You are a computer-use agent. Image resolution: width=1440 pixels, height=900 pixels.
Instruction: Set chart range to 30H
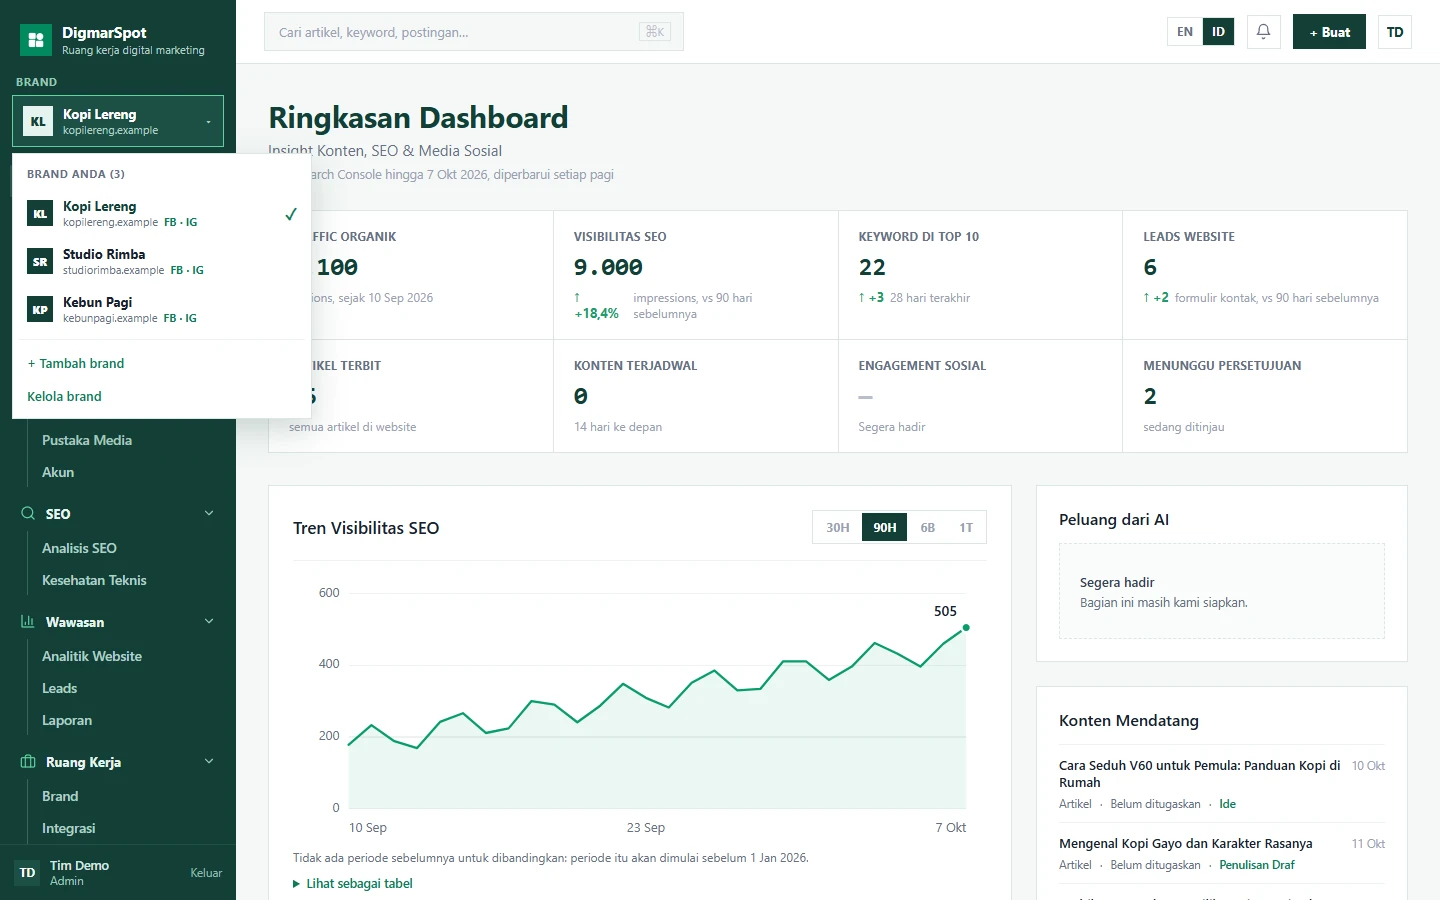coord(838,527)
